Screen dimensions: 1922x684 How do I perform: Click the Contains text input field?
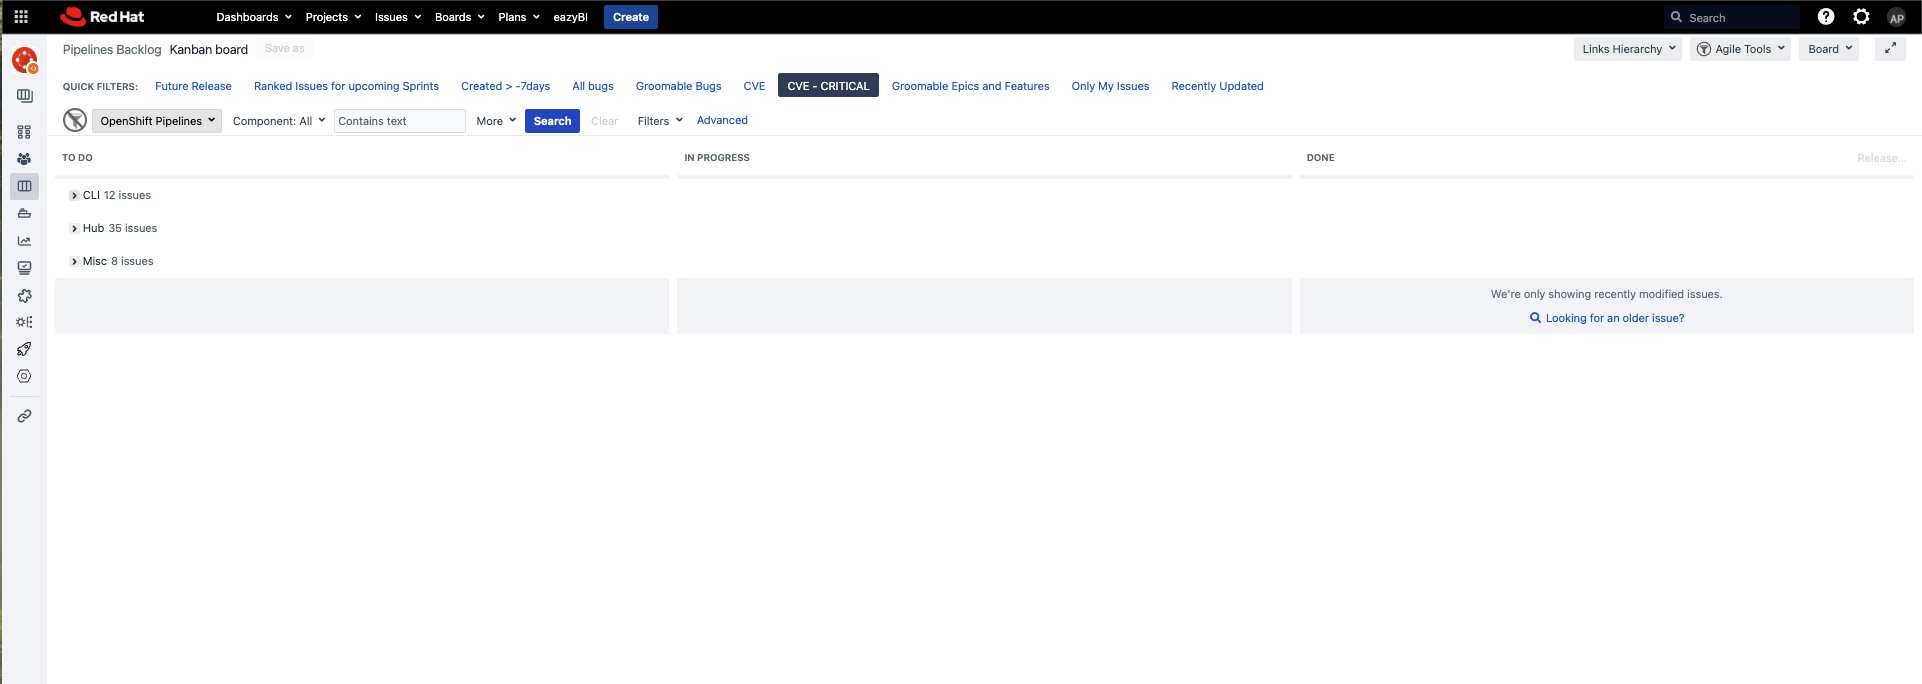(400, 121)
